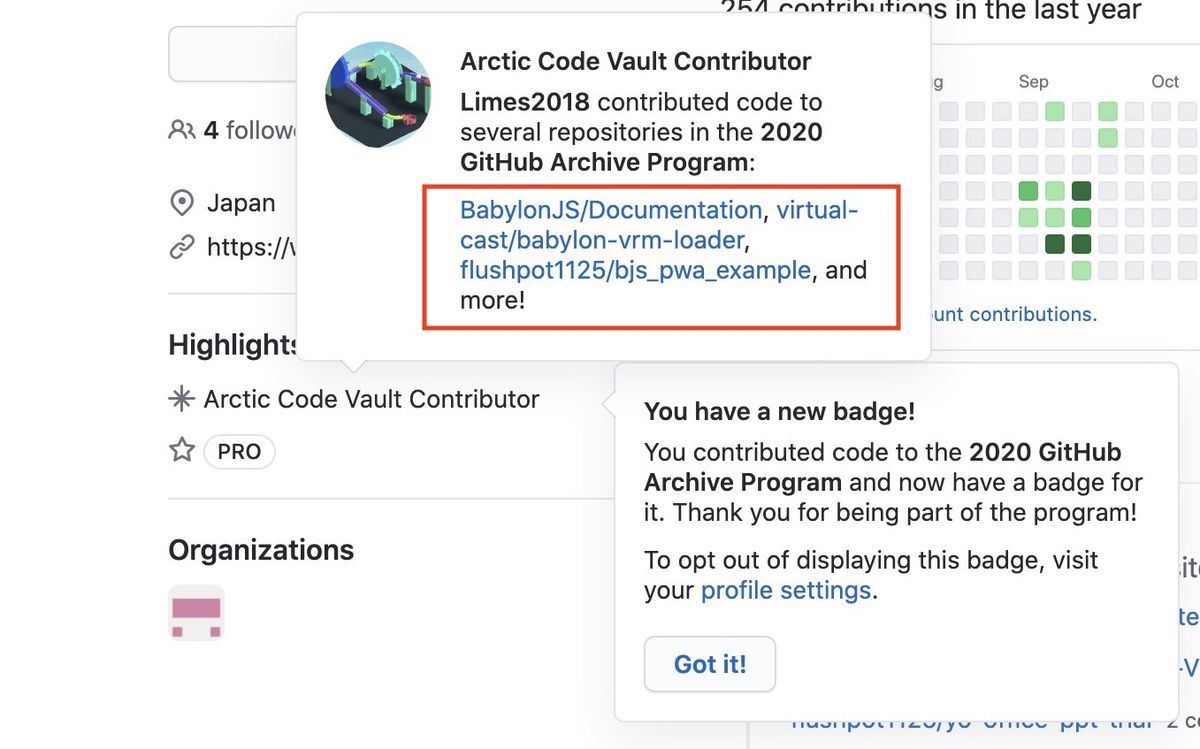Click the followers people icon
1200x749 pixels.
pos(182,128)
